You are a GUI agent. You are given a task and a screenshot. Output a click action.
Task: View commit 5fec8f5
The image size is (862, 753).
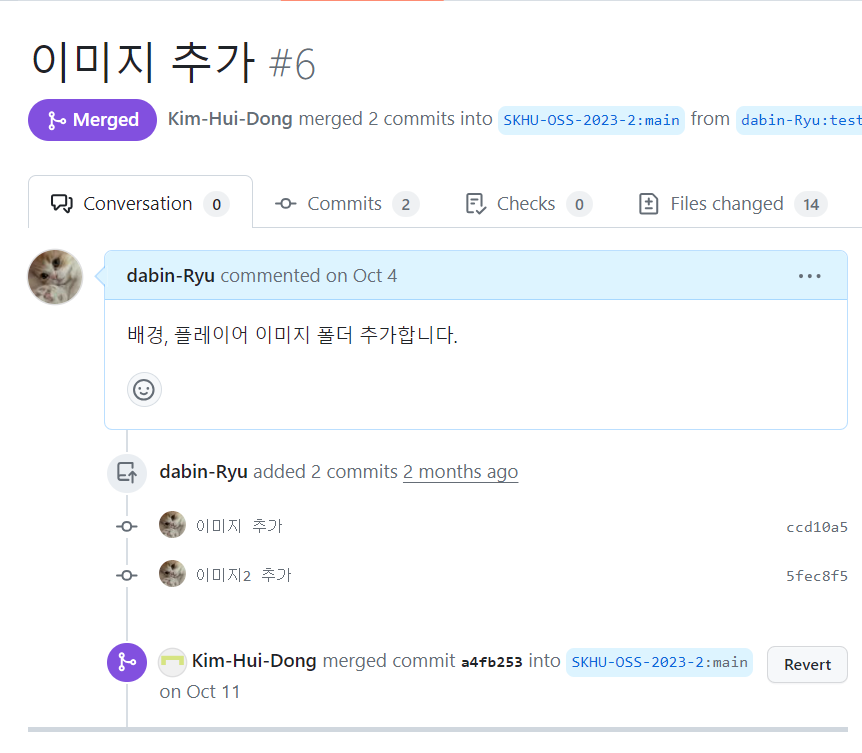pyautogui.click(x=817, y=575)
